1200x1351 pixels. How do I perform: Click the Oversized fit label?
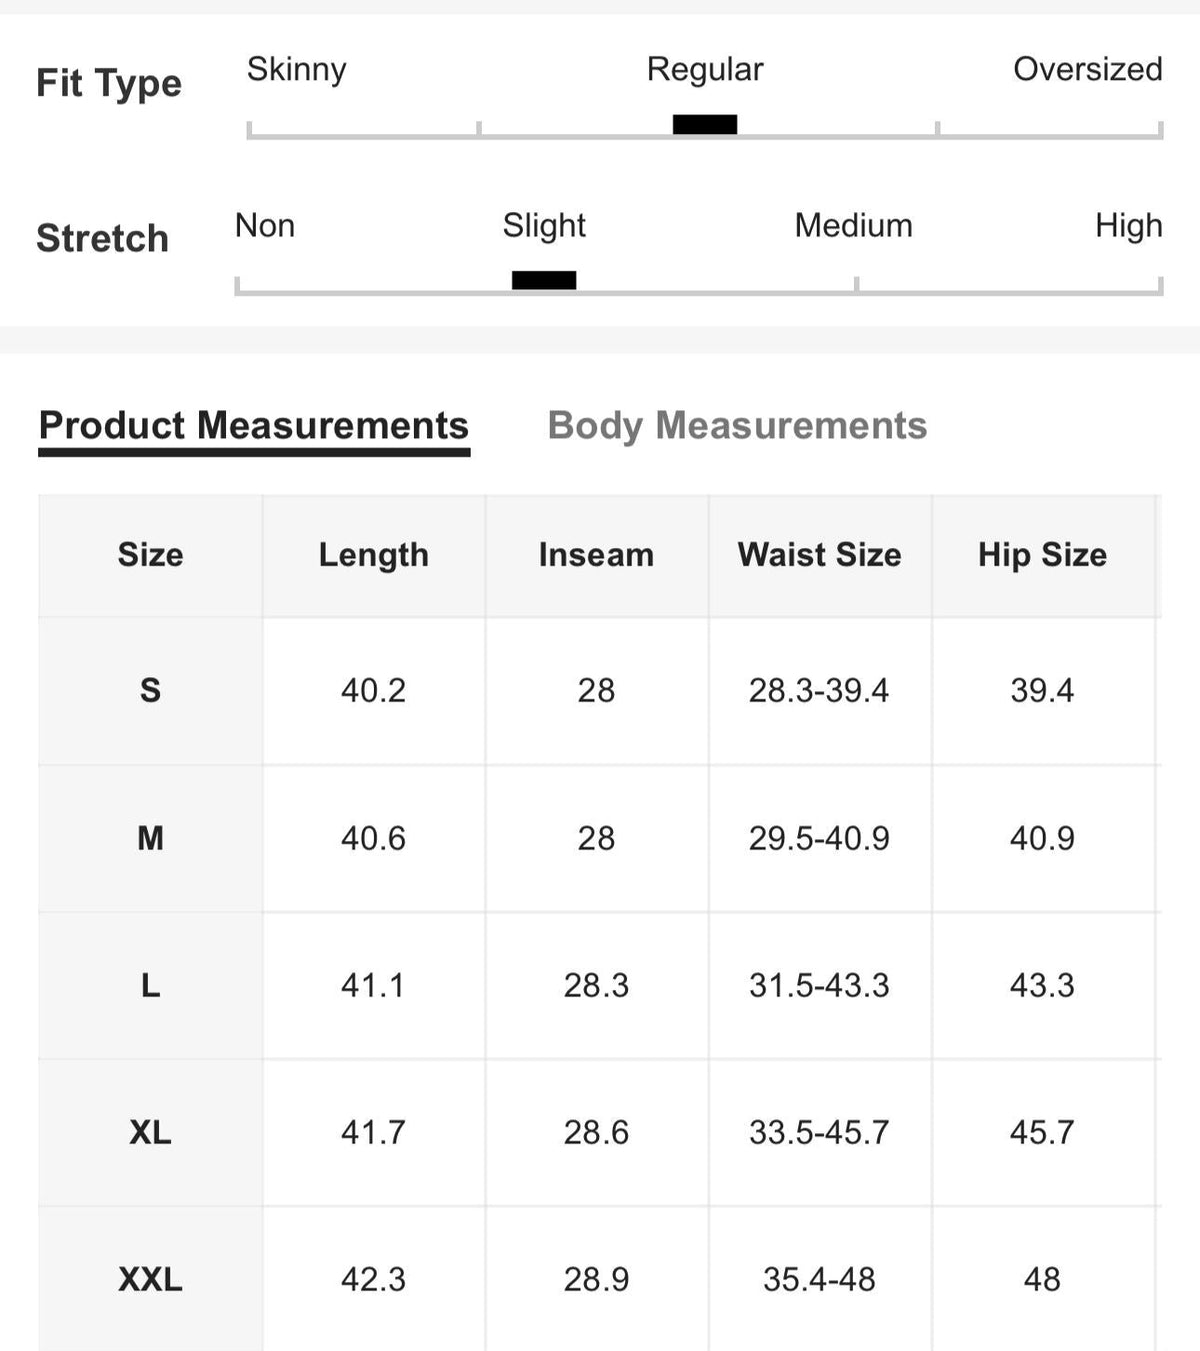pyautogui.click(x=1087, y=69)
